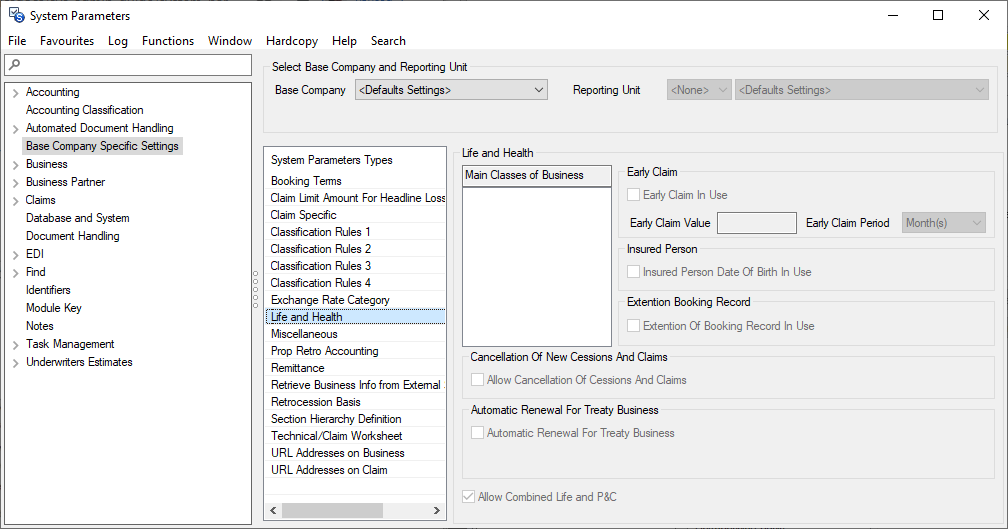Check Automatic Renewal For Treaty Business
Image resolution: width=1008 pixels, height=529 pixels.
pos(478,433)
